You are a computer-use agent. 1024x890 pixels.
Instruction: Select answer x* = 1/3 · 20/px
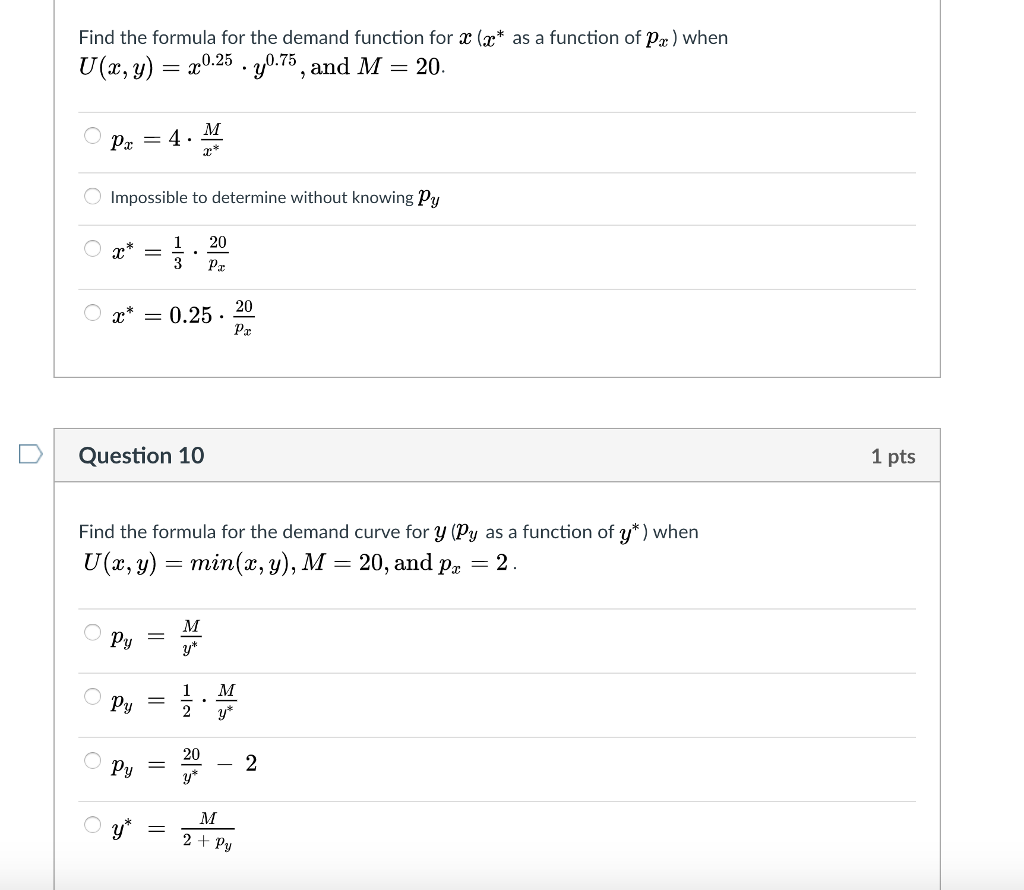point(91,251)
